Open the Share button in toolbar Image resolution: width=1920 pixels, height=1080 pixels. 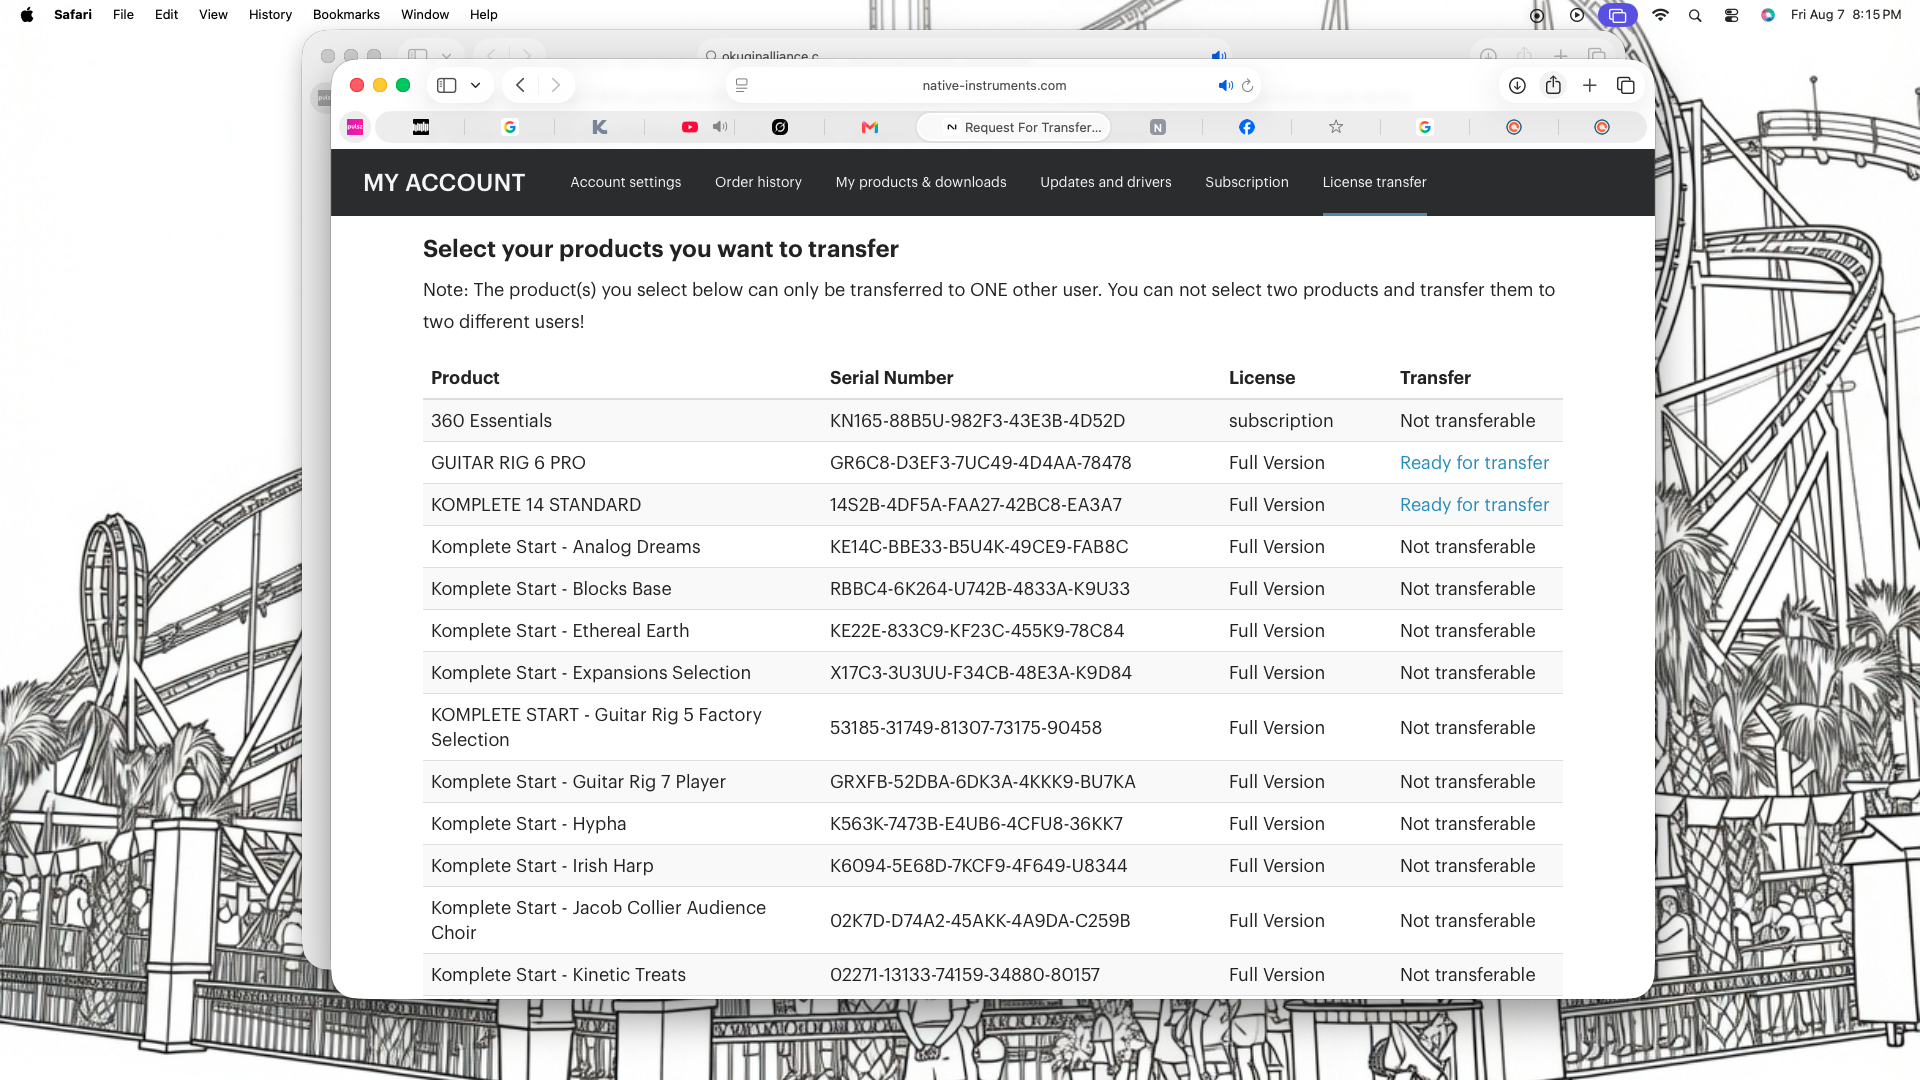(1553, 86)
